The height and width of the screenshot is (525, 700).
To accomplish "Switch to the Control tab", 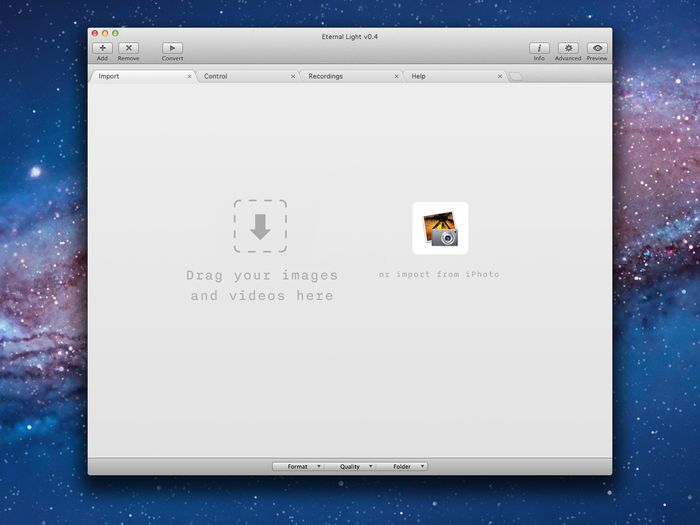I will (248, 76).
